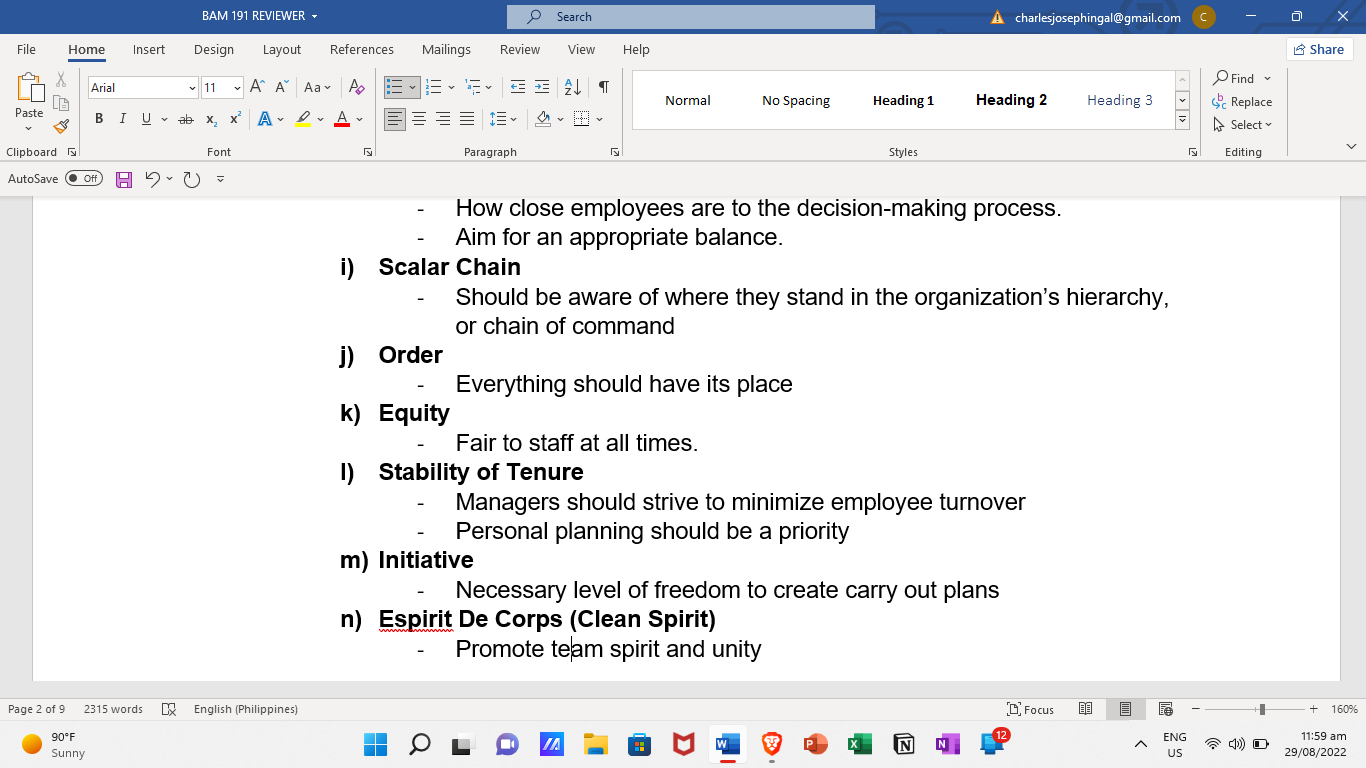Open the font size dropdown
The height and width of the screenshot is (768, 1366).
point(237,88)
